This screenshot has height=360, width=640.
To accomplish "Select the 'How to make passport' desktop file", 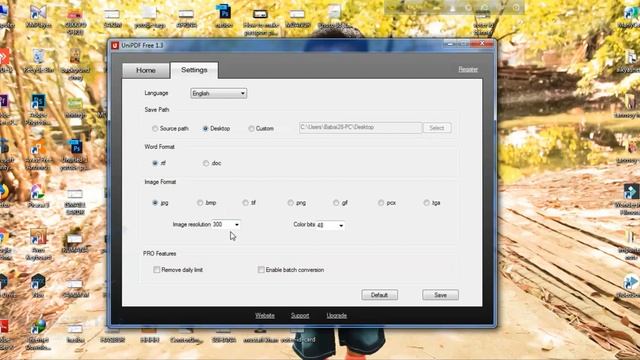I will pyautogui.click(x=260, y=21).
